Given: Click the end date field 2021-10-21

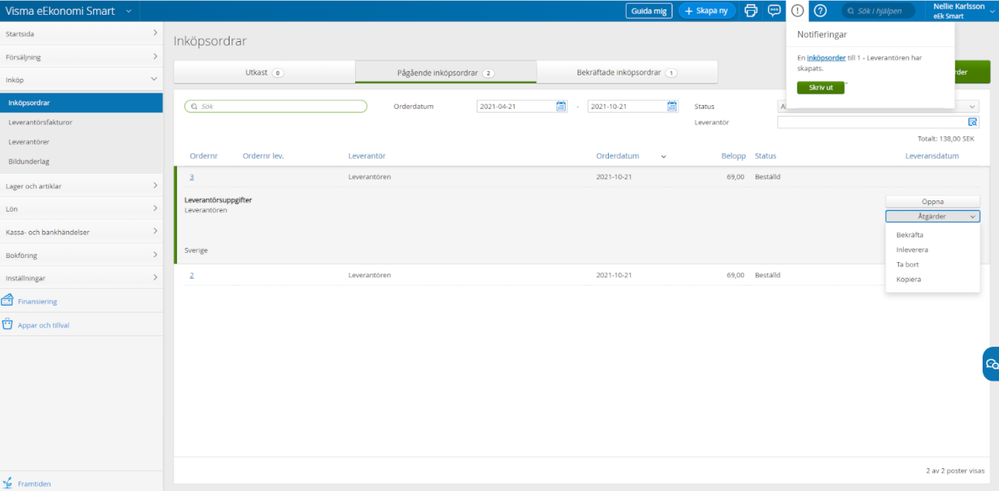Looking at the screenshot, I should (633, 106).
